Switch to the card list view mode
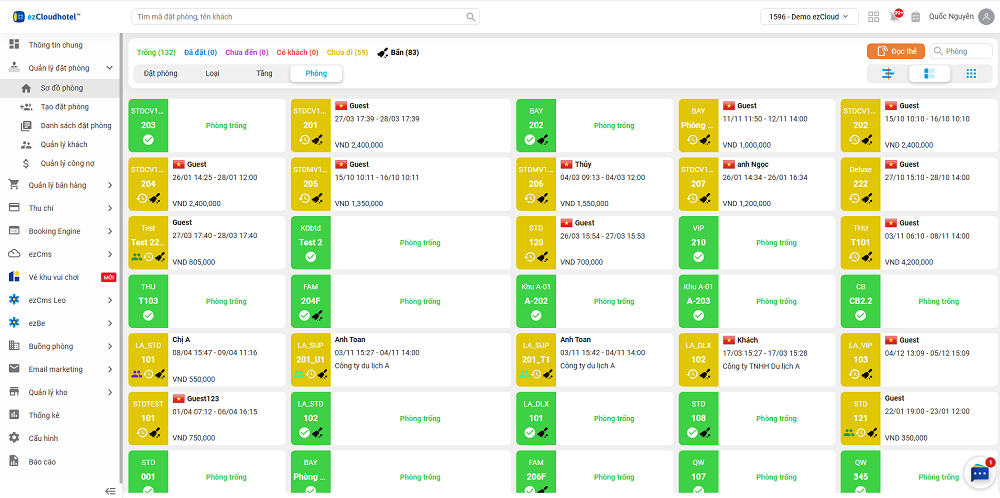Screen dimensions: 1000x498 (x=929, y=73)
